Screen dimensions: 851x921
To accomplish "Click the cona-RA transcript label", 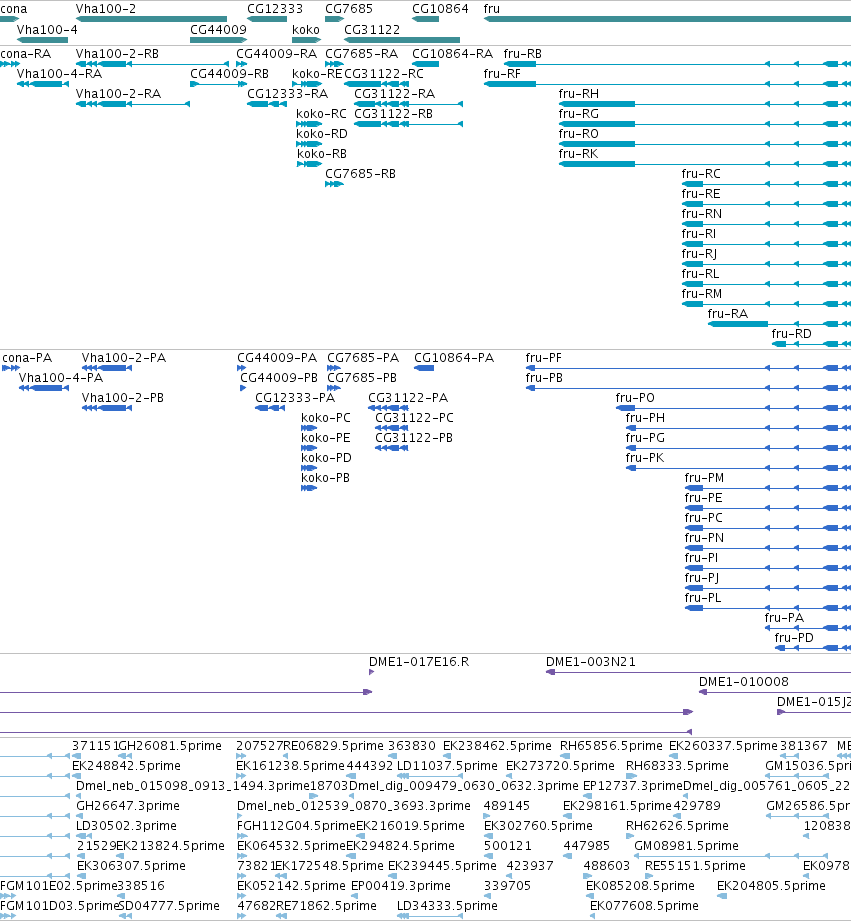I will [26, 54].
